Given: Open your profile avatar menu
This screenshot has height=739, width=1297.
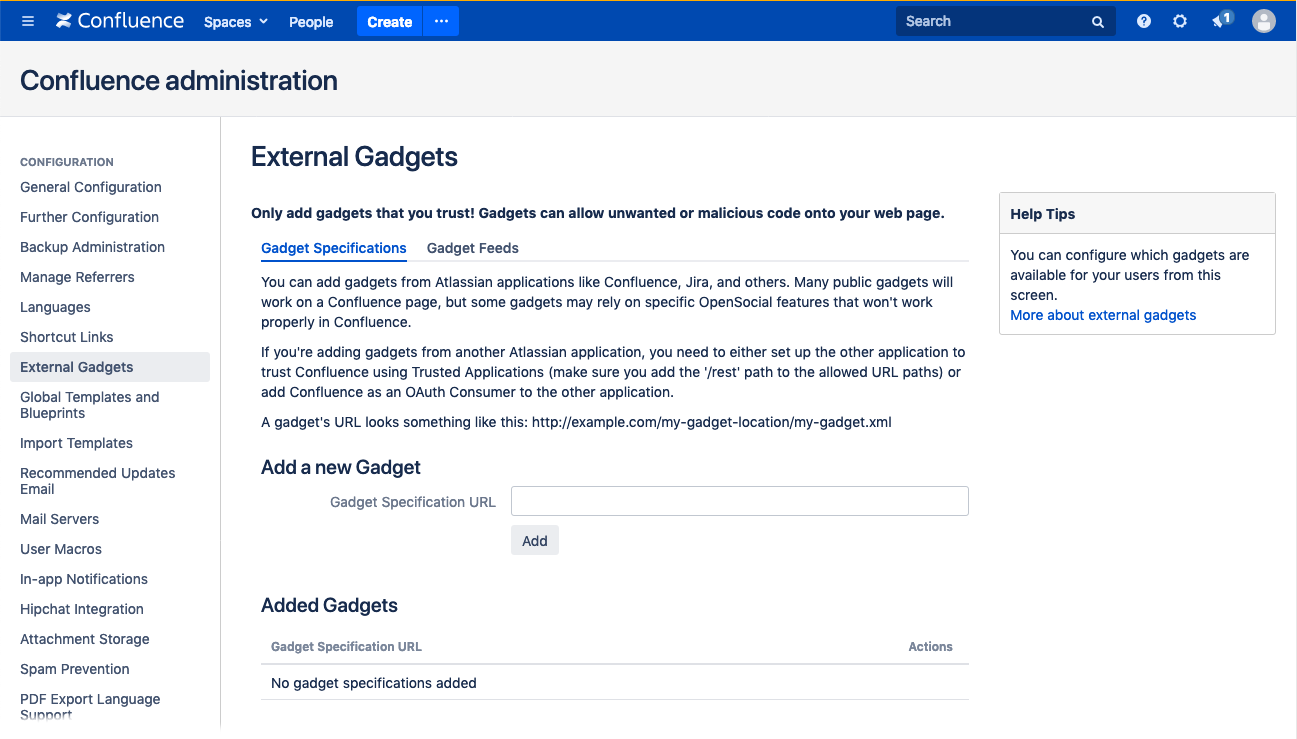Looking at the screenshot, I should (x=1263, y=20).
